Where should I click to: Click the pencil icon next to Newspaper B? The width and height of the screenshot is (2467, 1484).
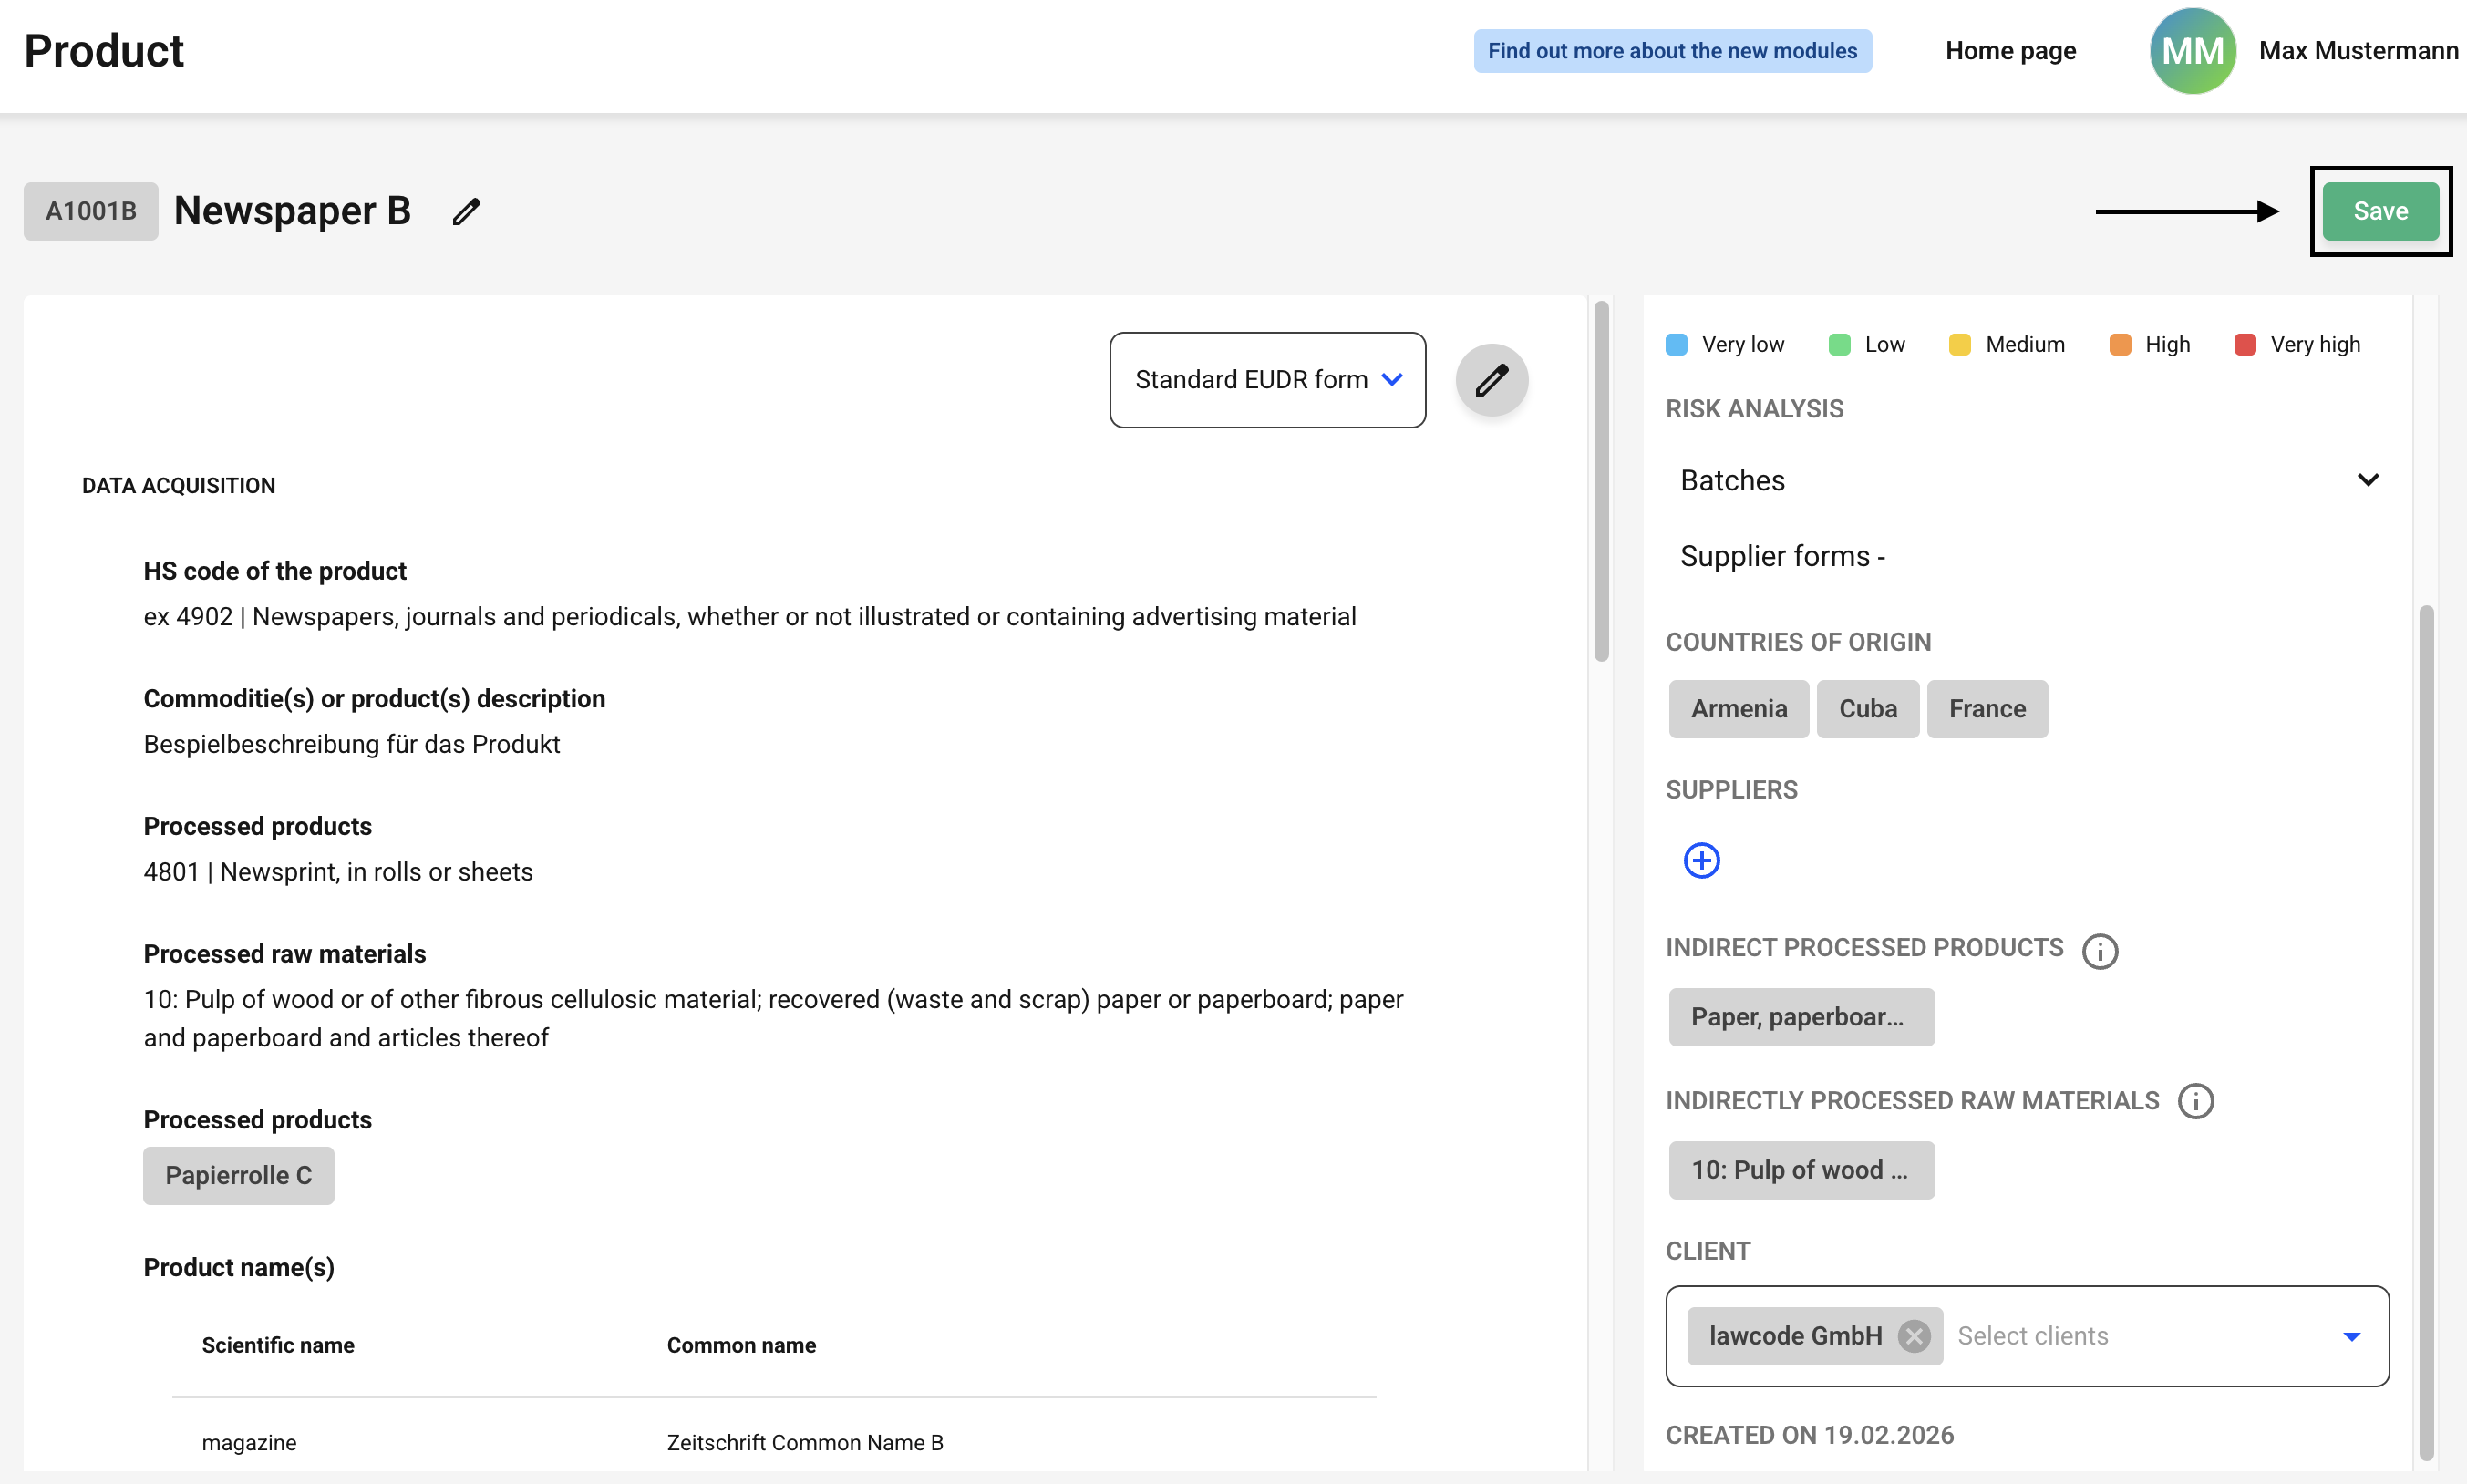point(466,211)
